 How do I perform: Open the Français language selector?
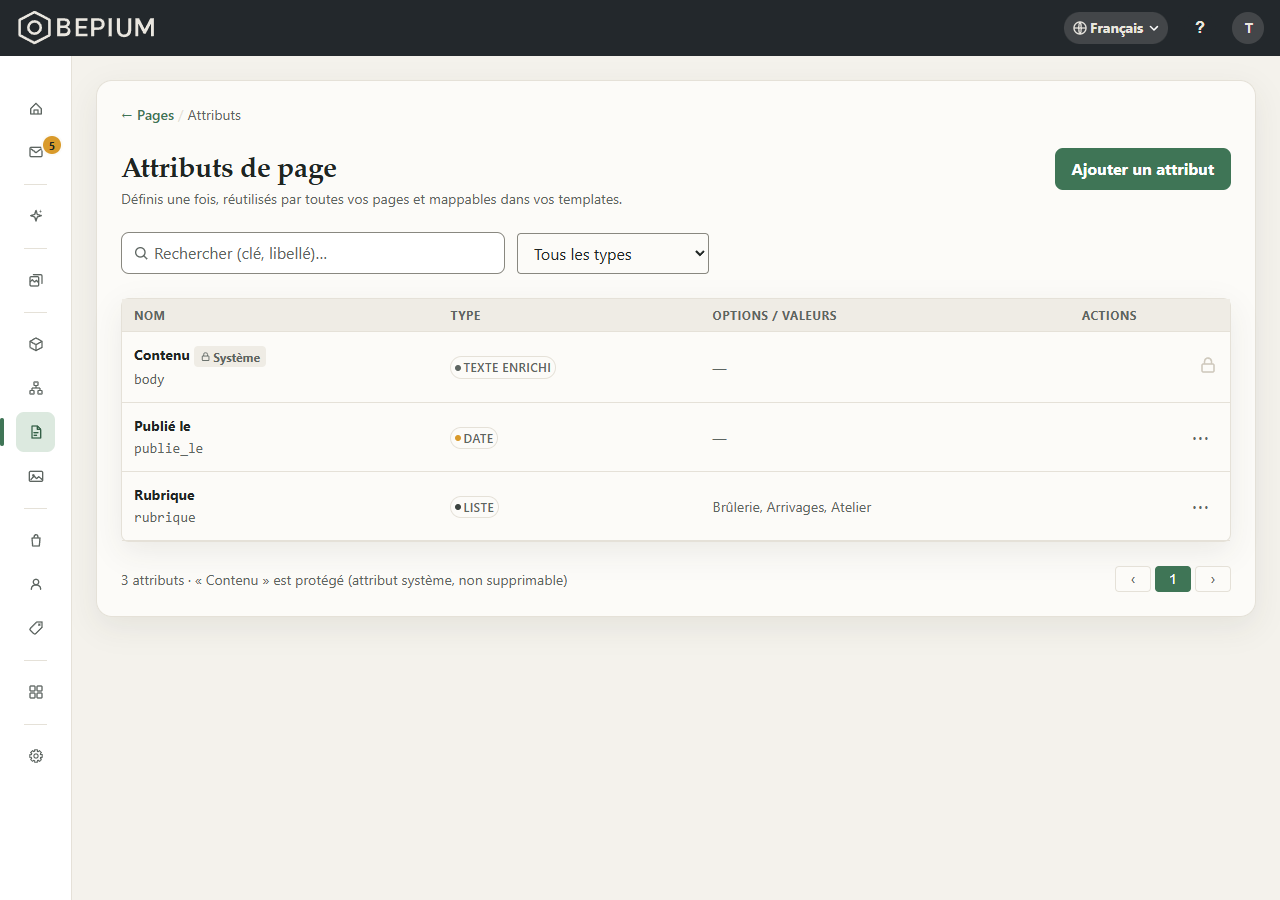tap(1116, 28)
